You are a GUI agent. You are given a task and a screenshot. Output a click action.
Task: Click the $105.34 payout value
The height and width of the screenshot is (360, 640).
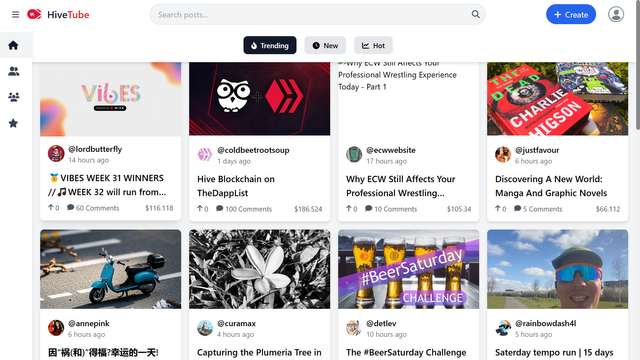point(459,209)
